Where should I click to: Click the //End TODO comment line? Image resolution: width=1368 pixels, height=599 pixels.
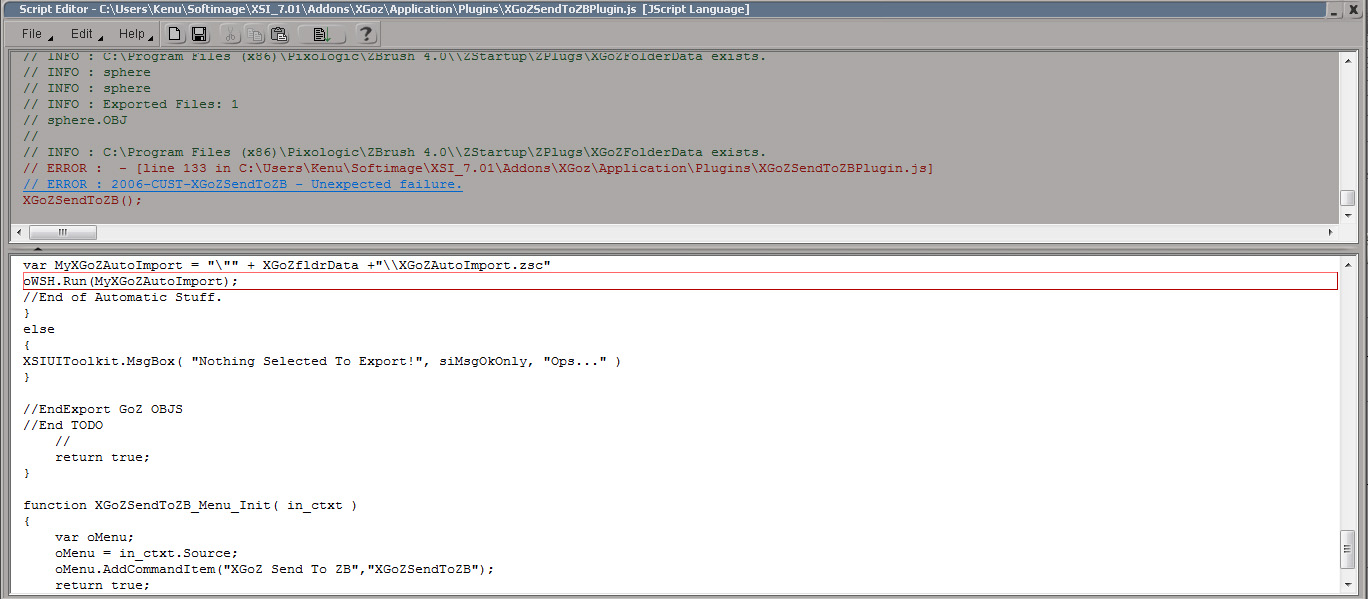[x=63, y=425]
